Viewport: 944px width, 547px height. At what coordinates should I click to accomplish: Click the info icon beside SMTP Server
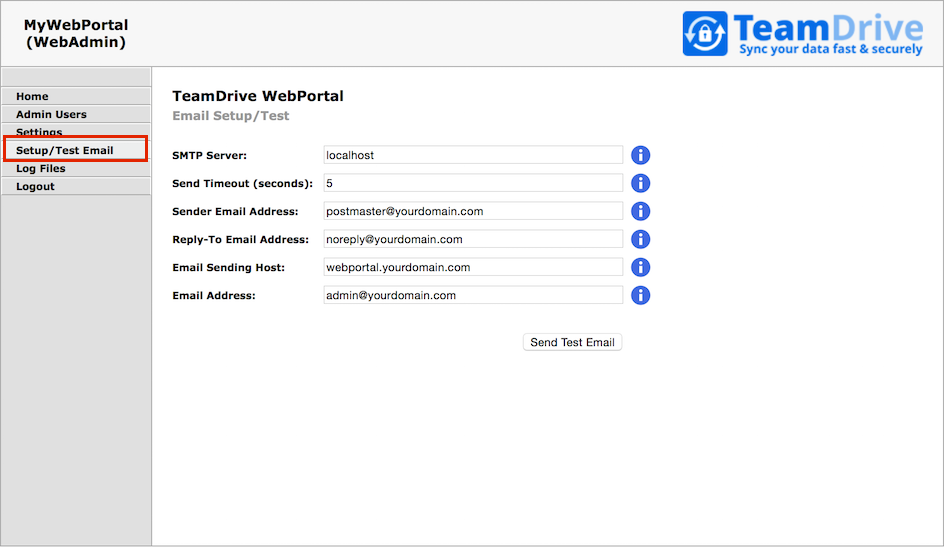pyautogui.click(x=641, y=155)
